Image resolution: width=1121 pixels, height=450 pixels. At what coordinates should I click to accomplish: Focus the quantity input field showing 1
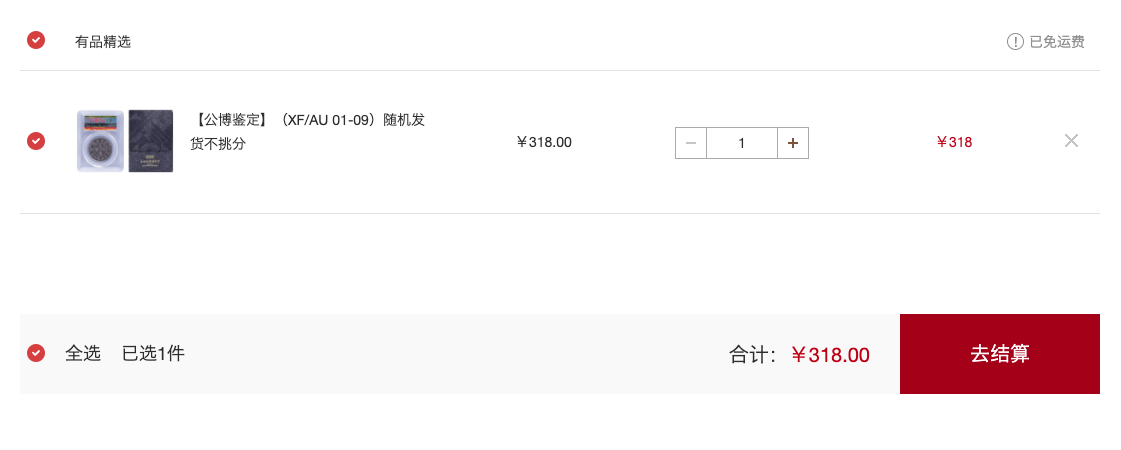click(742, 143)
